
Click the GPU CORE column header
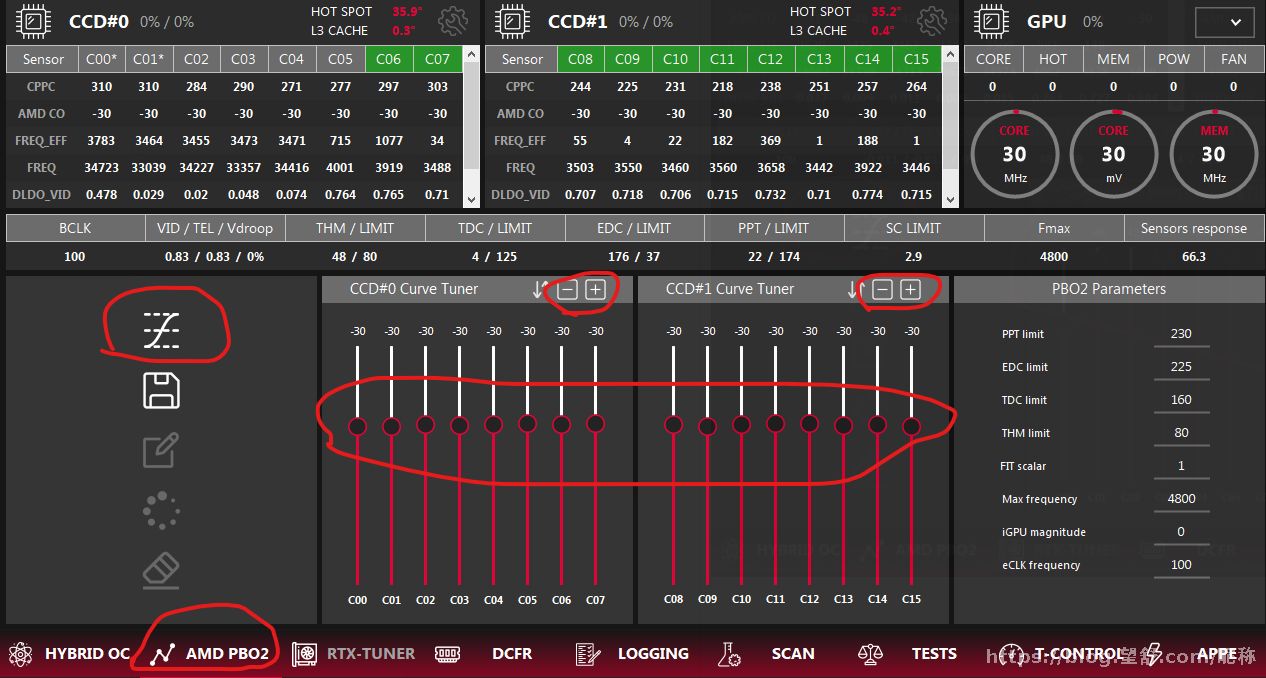993,59
